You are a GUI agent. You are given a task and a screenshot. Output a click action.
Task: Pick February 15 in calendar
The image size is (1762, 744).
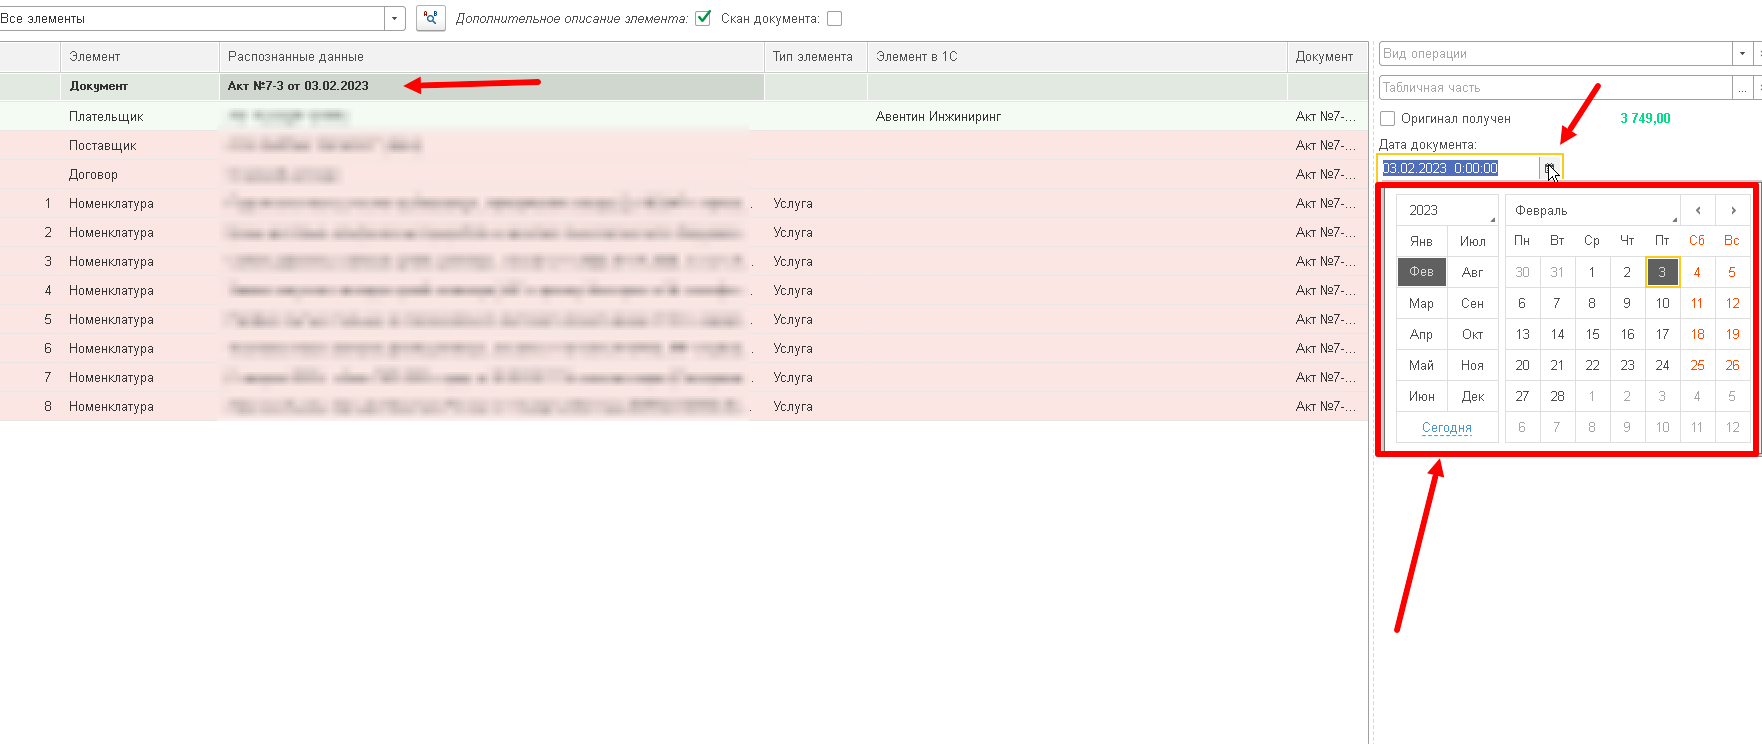pyautogui.click(x=1592, y=334)
